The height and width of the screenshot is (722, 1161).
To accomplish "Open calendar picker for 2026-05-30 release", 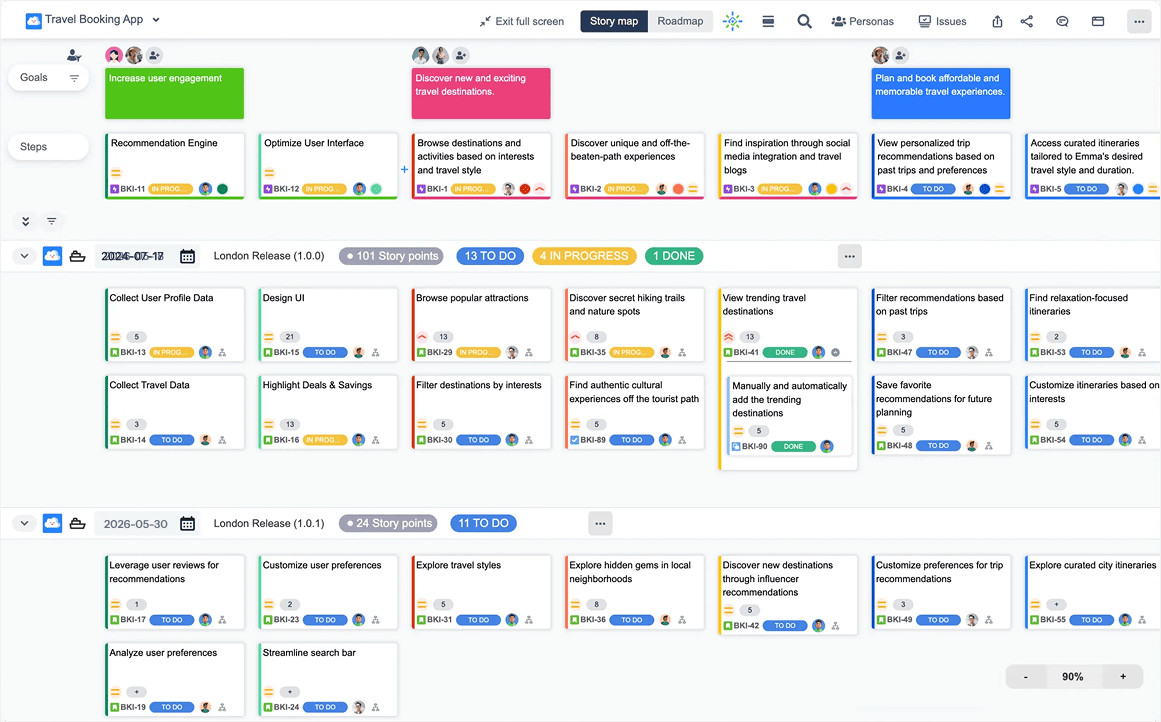I will point(187,524).
